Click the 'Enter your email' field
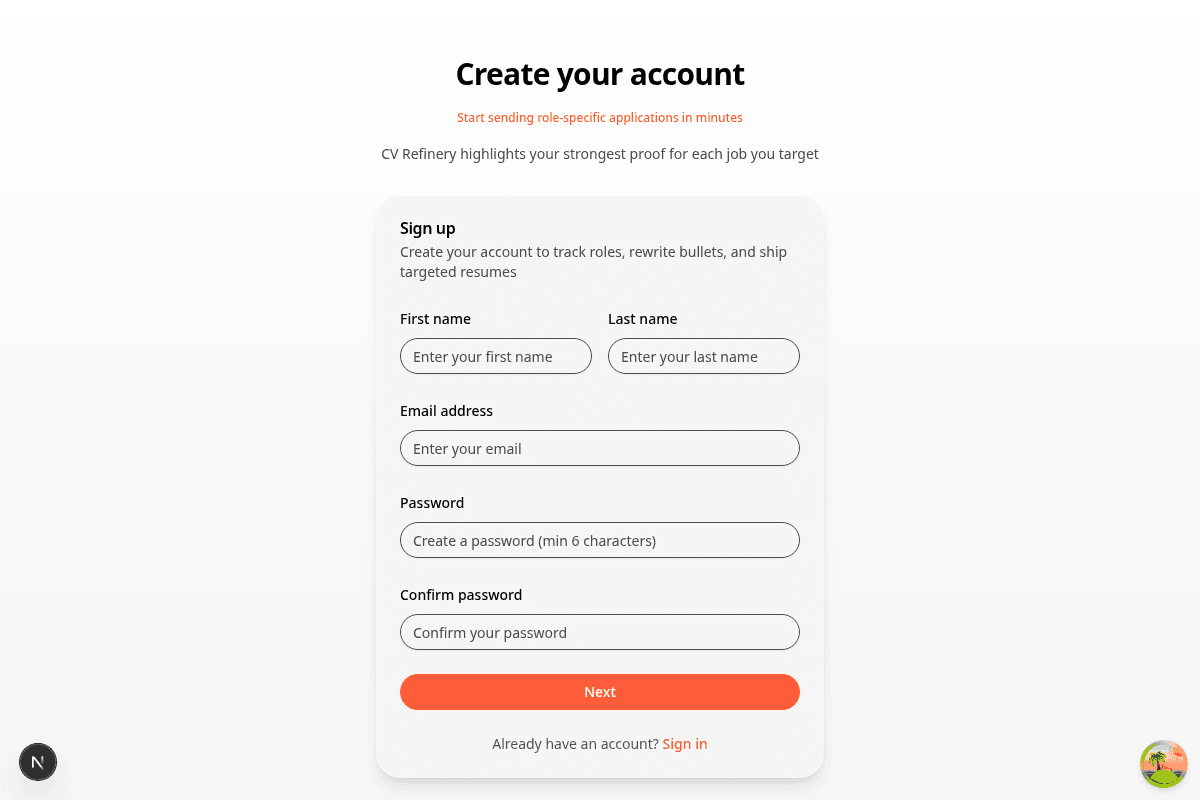This screenshot has width=1200, height=800. tap(600, 448)
